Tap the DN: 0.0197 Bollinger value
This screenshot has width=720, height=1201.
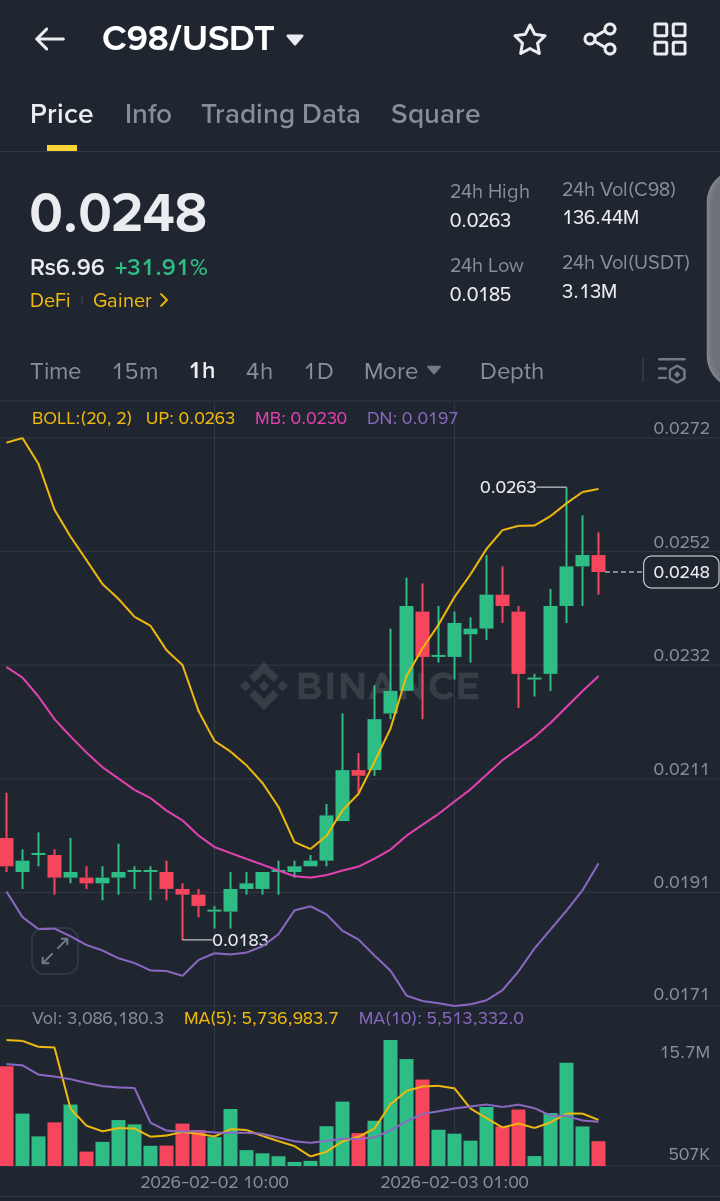click(x=412, y=418)
